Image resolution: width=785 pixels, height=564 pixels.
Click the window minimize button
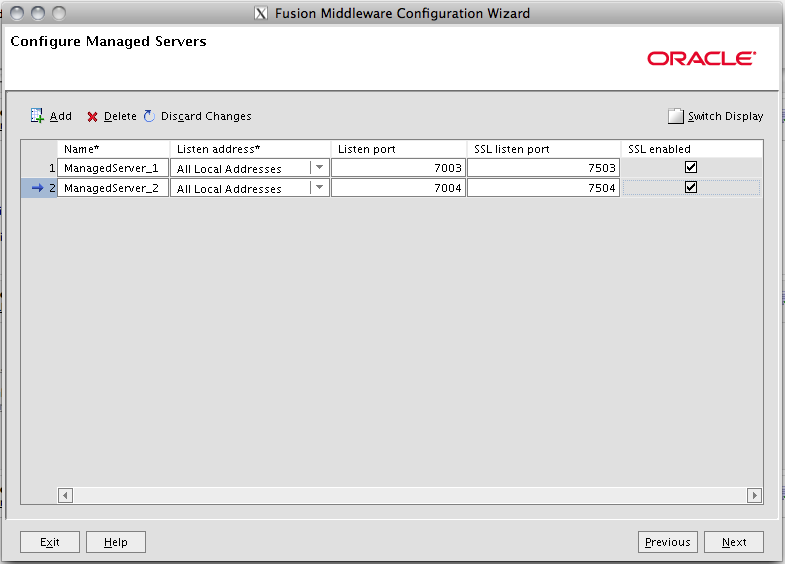coord(38,13)
